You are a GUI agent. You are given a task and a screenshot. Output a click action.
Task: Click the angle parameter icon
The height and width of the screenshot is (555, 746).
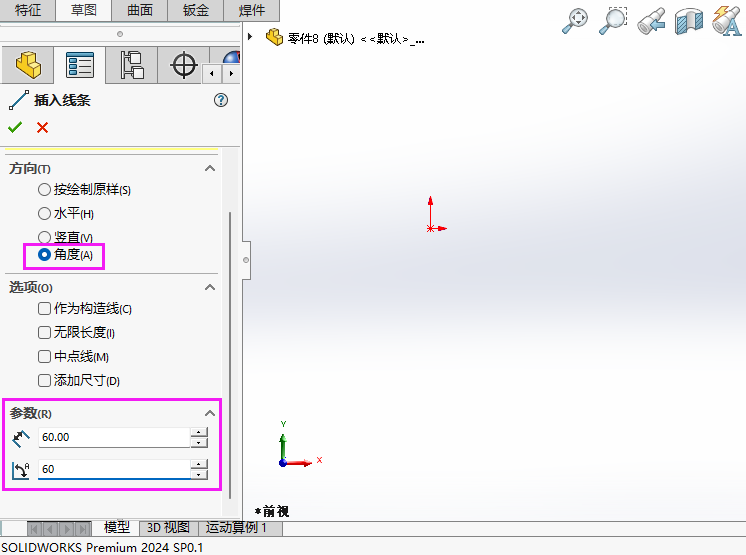click(x=21, y=470)
